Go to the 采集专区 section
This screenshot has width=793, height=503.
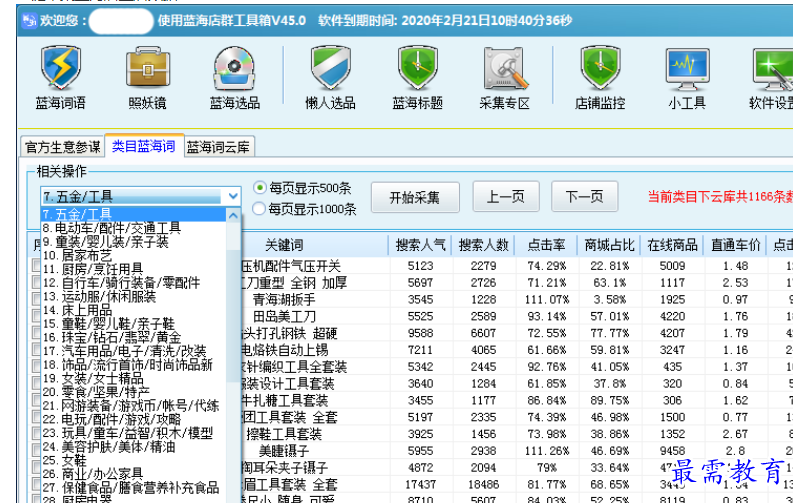(x=504, y=77)
